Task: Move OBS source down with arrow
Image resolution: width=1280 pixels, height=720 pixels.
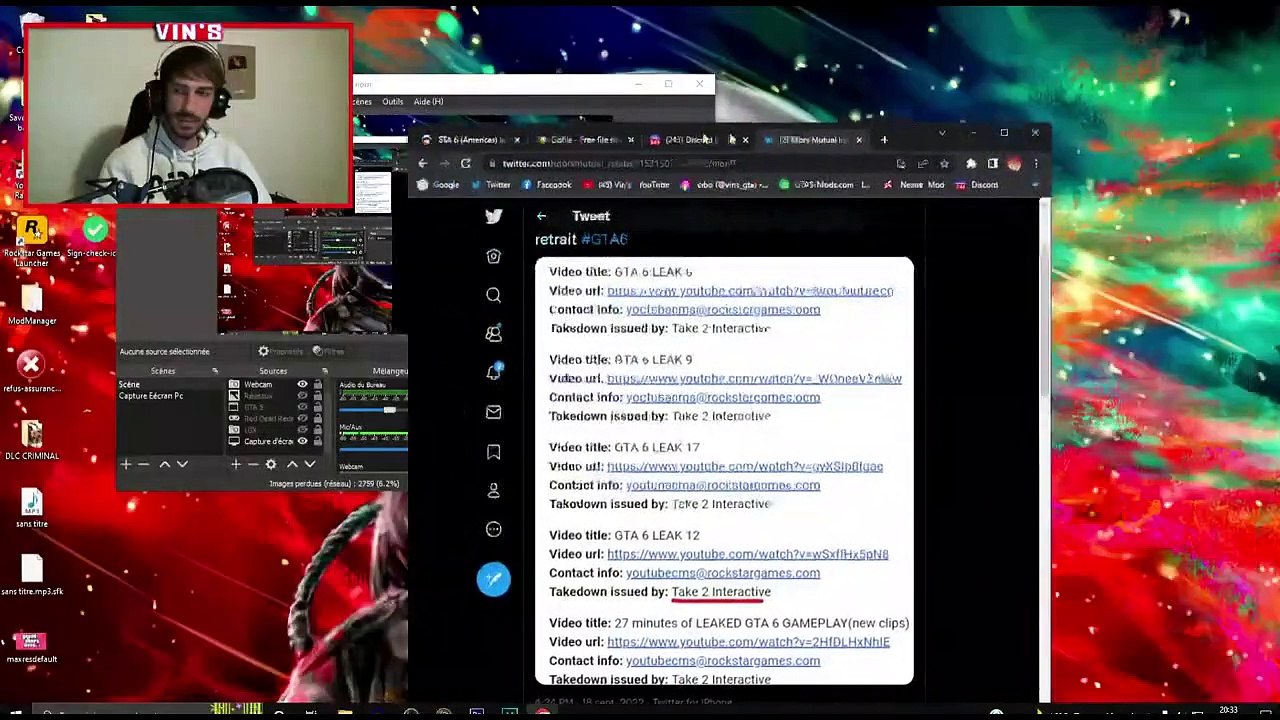Action: [x=310, y=464]
